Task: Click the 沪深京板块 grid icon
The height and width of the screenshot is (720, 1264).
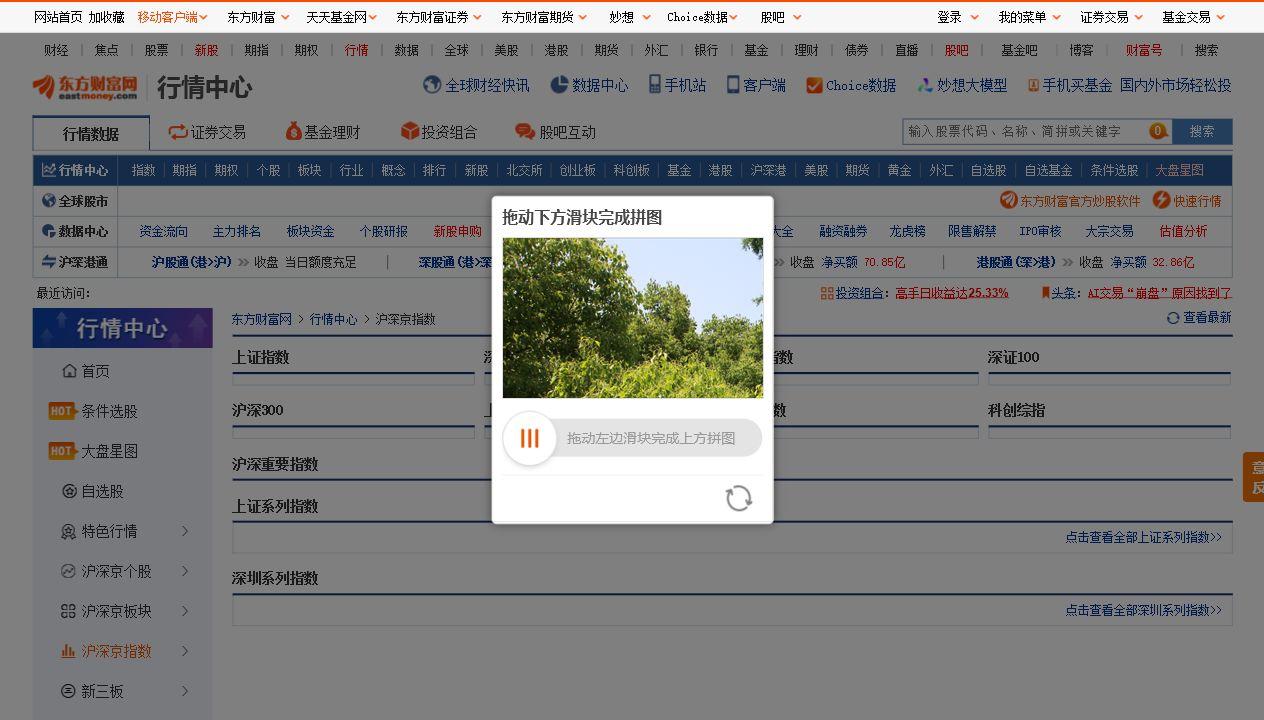Action: click(68, 611)
